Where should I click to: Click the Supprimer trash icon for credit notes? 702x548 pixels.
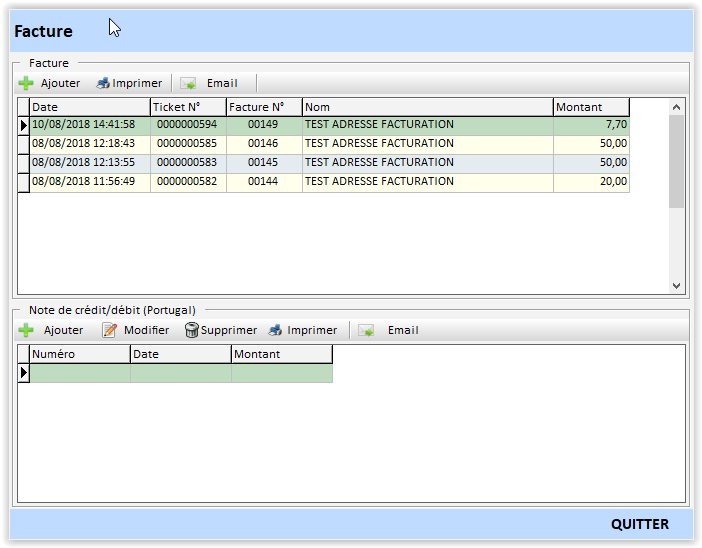[x=192, y=330]
